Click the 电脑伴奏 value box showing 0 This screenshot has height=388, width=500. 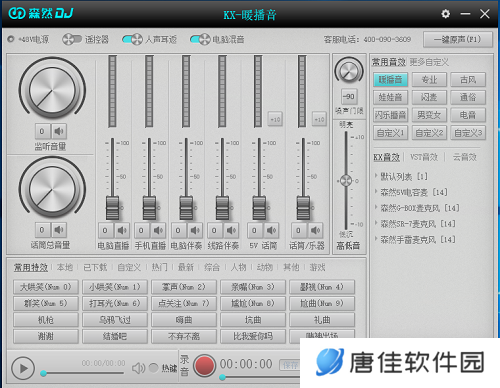(178, 230)
